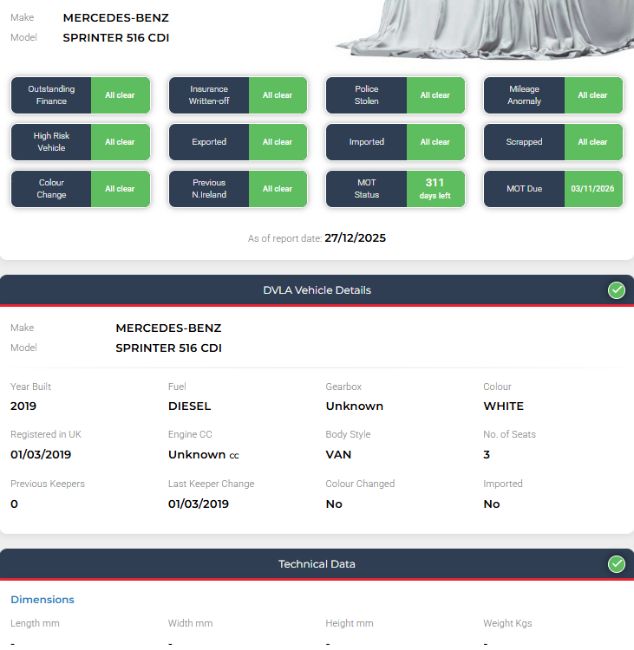Open the Outstanding Finance status badge
This screenshot has width=634, height=650.
click(x=80, y=95)
